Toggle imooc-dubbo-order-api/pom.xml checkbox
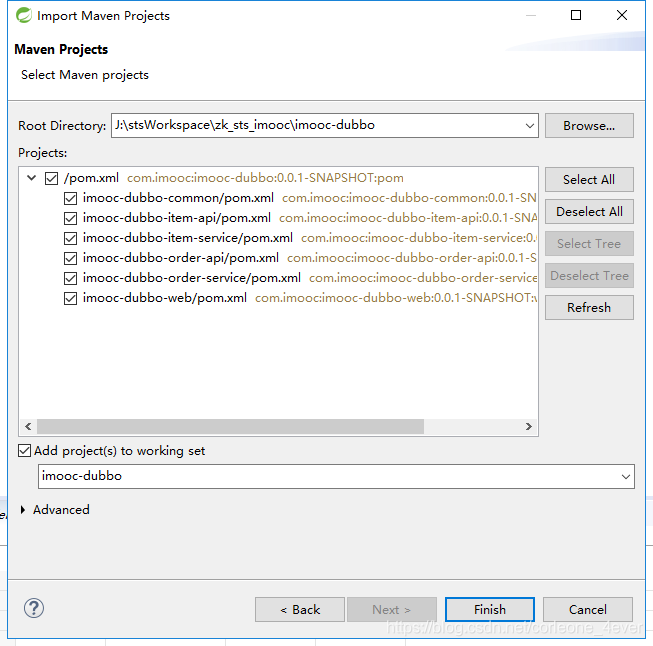 pyautogui.click(x=70, y=258)
